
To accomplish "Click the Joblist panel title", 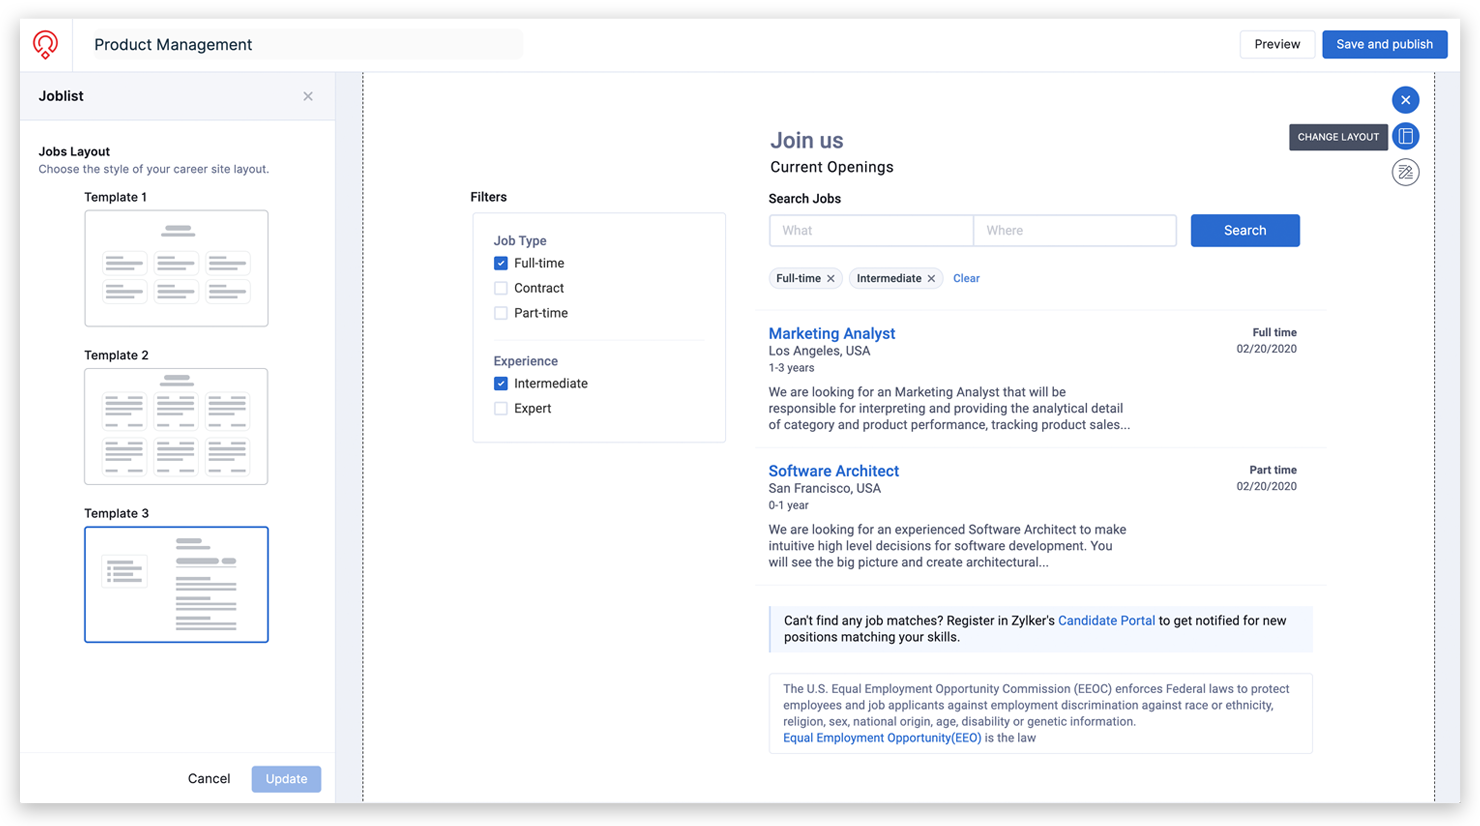I will coord(61,96).
